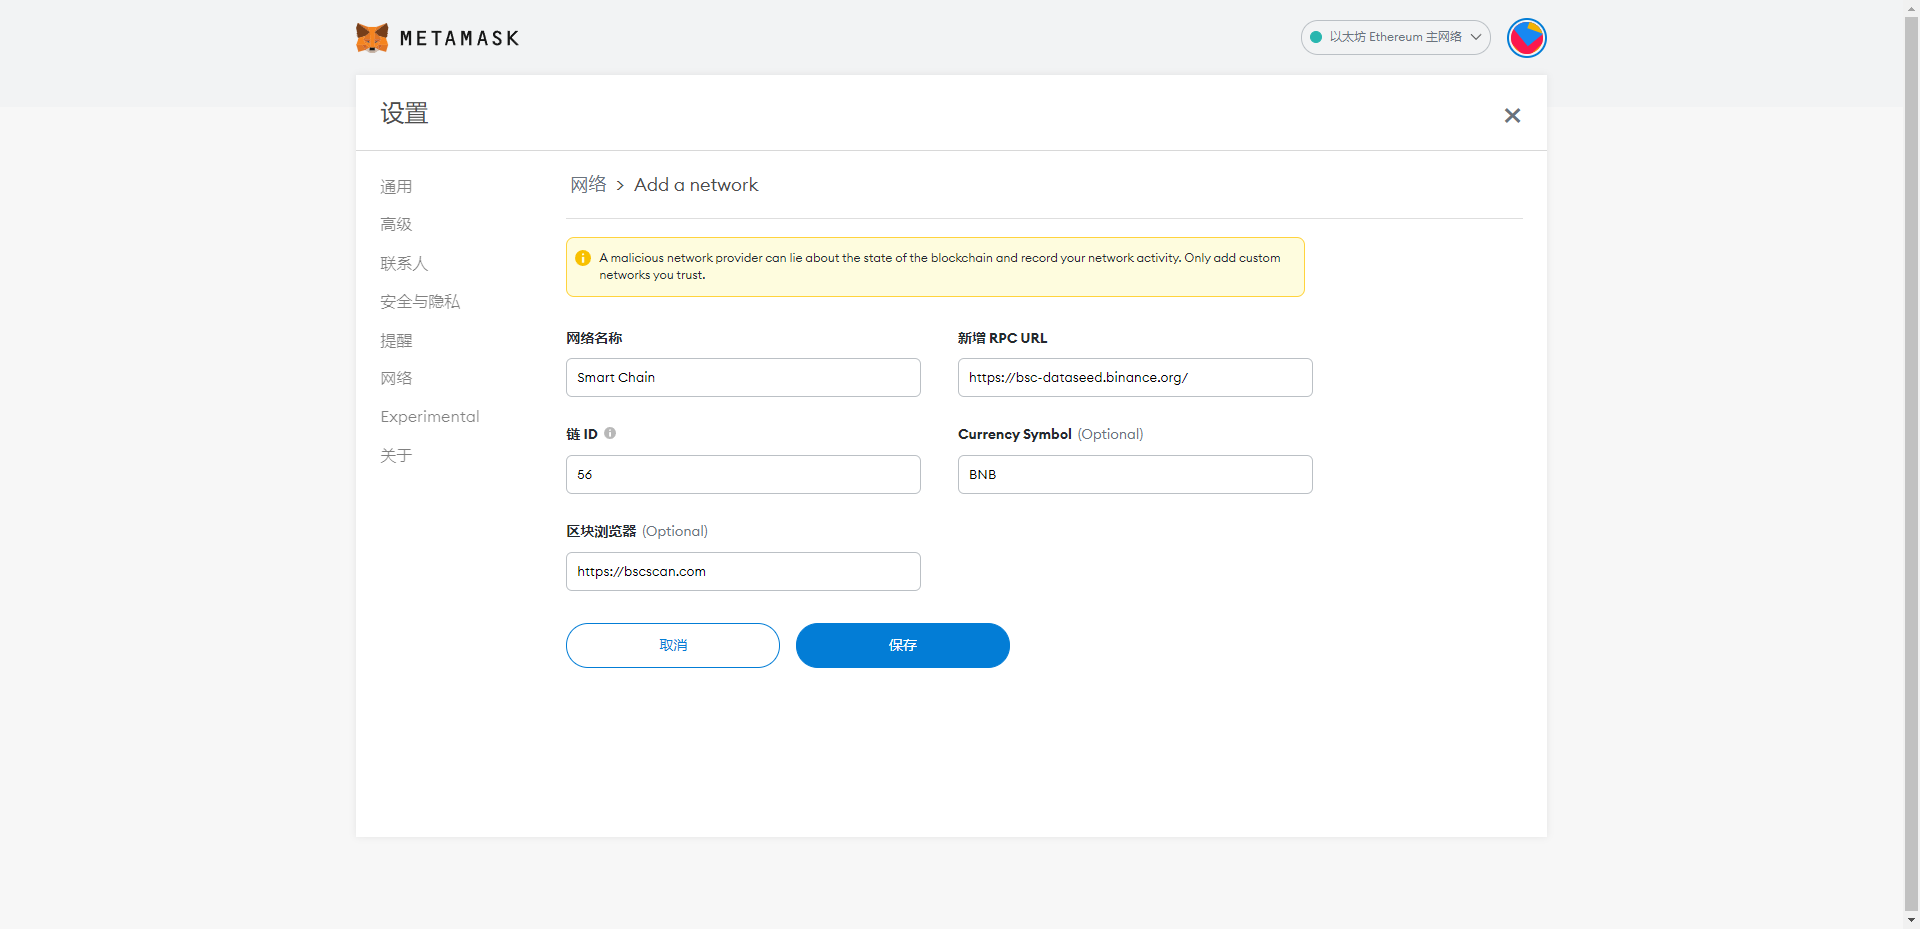The height and width of the screenshot is (929, 1920).
Task: Open the 关于 settings page
Action: 396,455
